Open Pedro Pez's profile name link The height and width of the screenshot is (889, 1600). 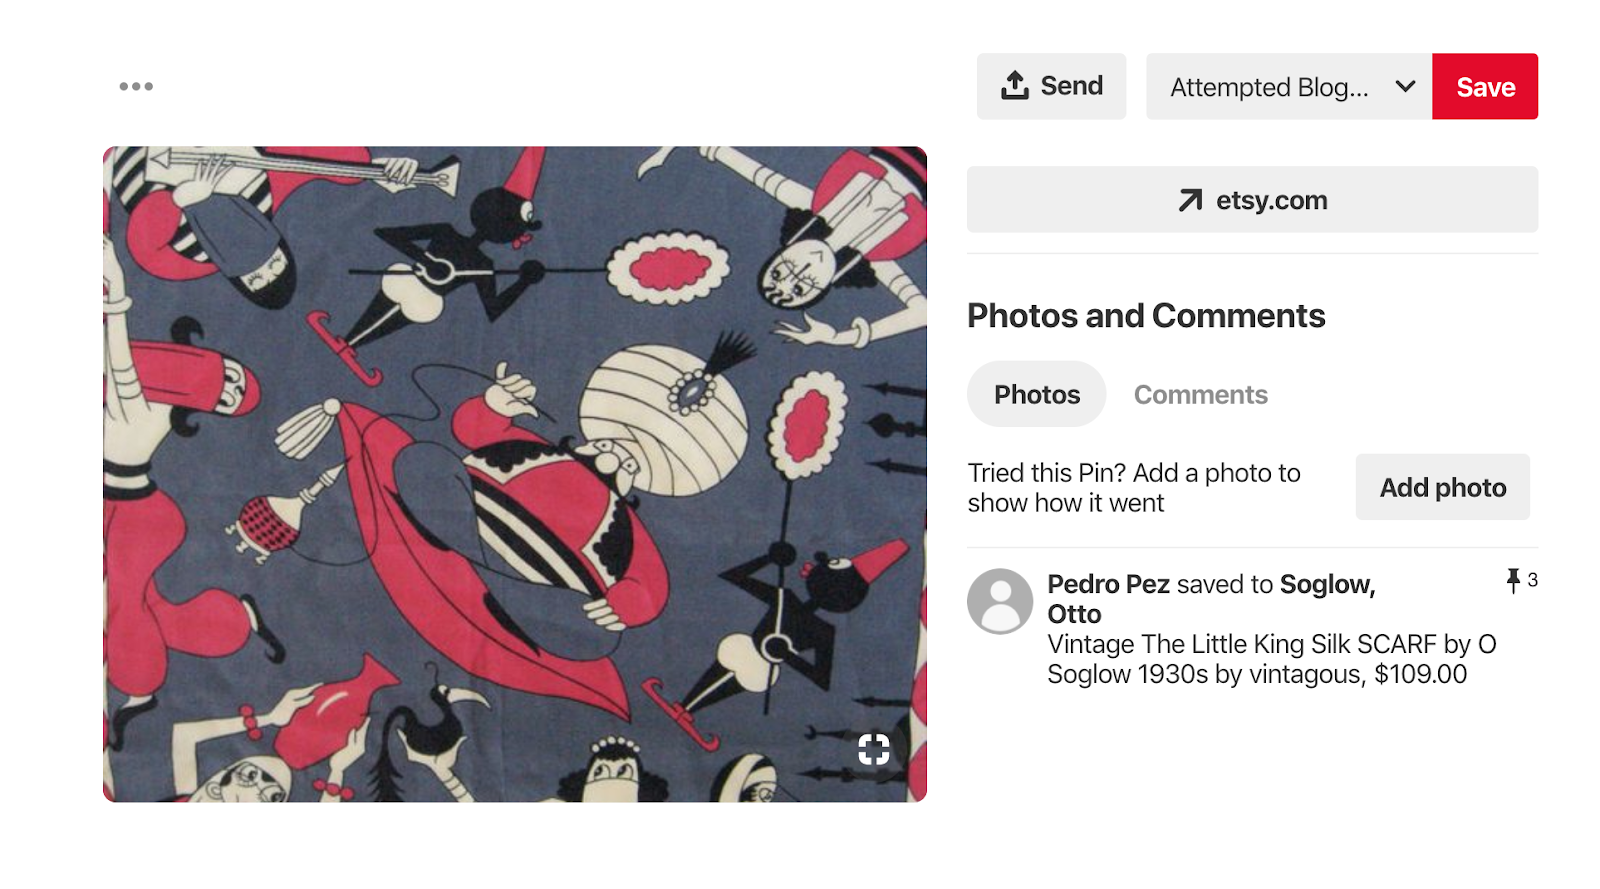coord(1108,584)
